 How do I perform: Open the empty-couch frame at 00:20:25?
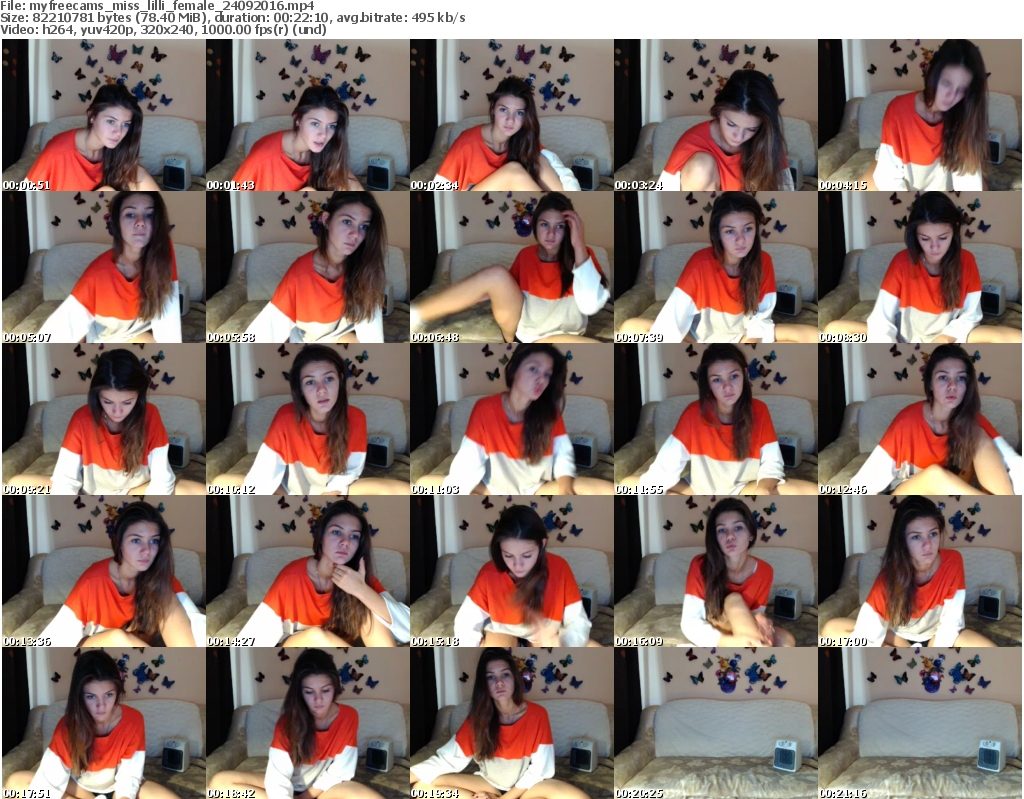pyautogui.click(x=715, y=724)
